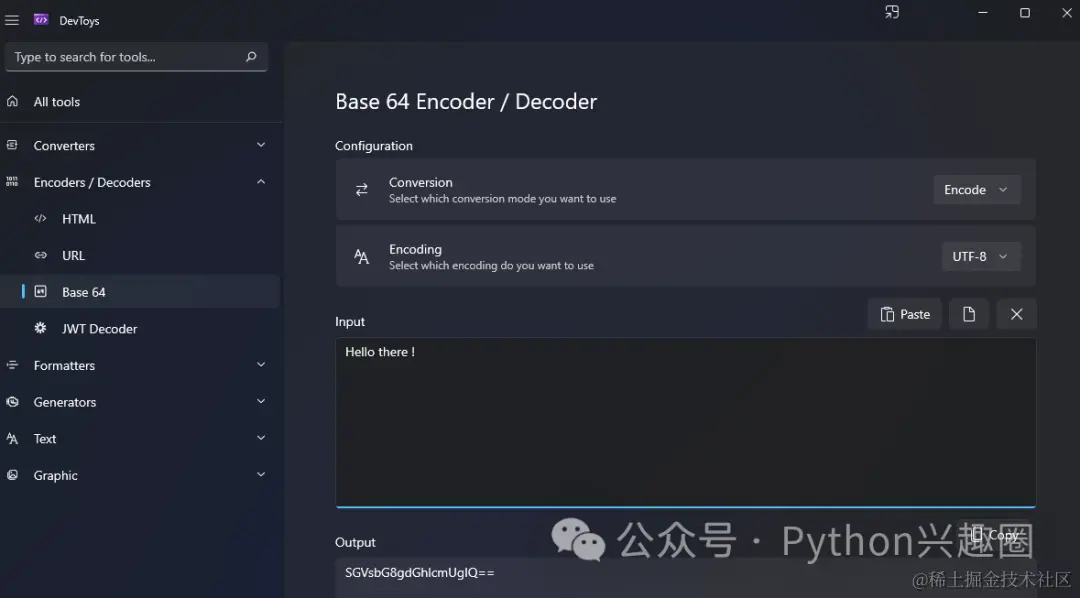Viewport: 1080px width, 598px height.
Task: Expand the Converters group chevron
Action: (261, 145)
